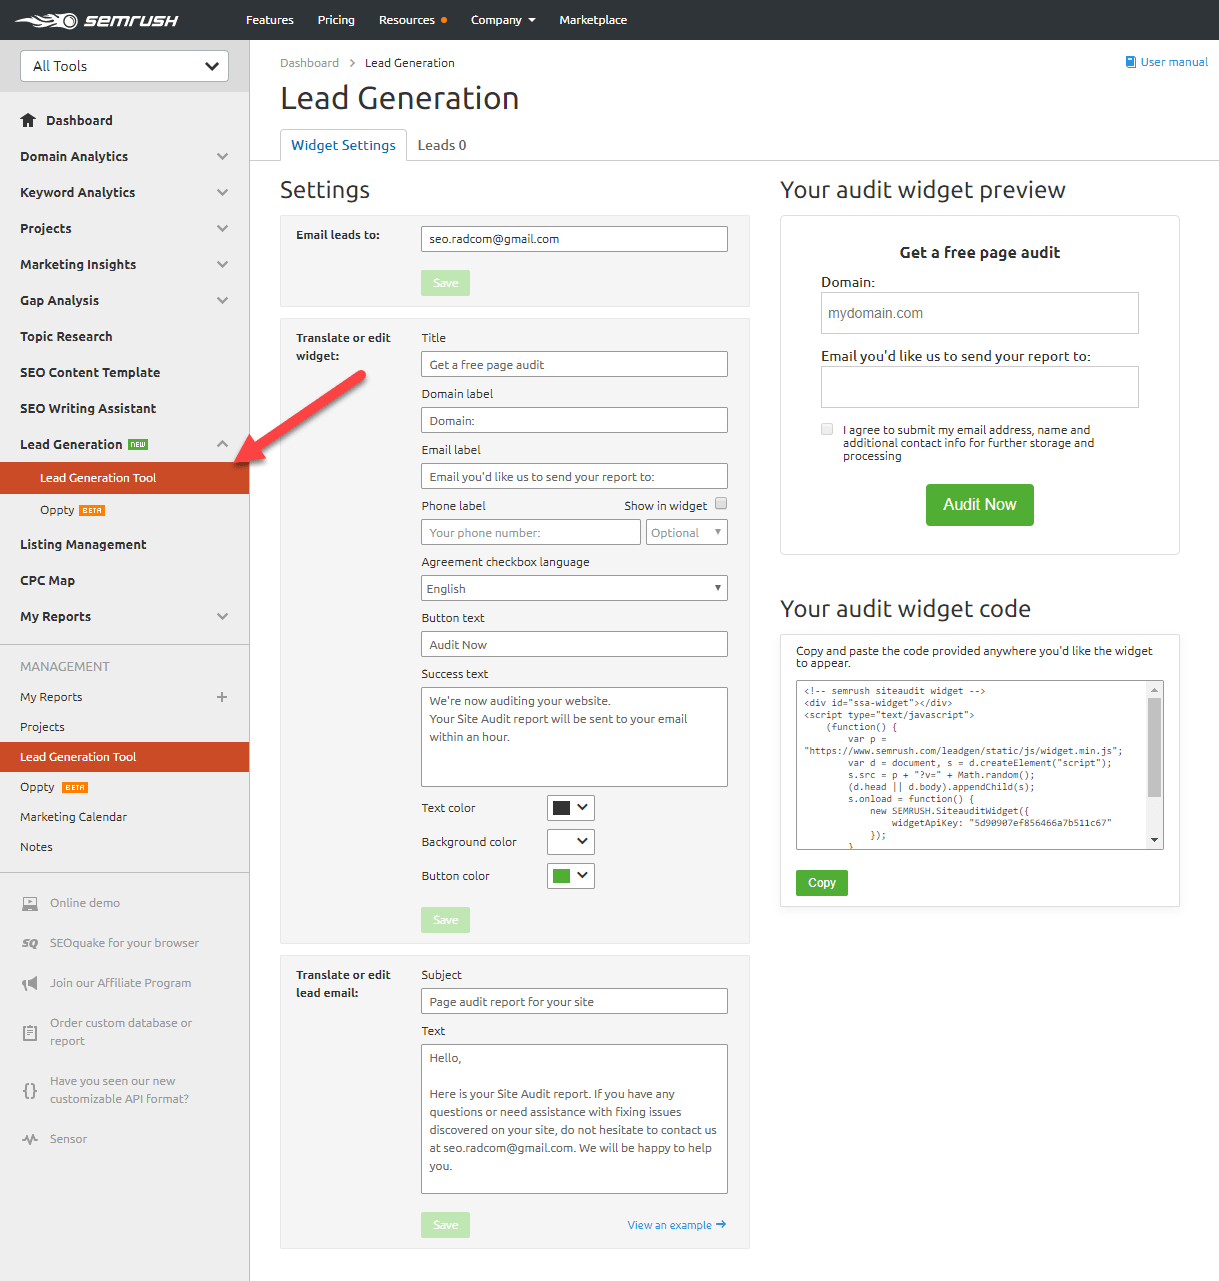1219x1281 pixels.
Task: Click the mydomain.com input field
Action: [979, 313]
